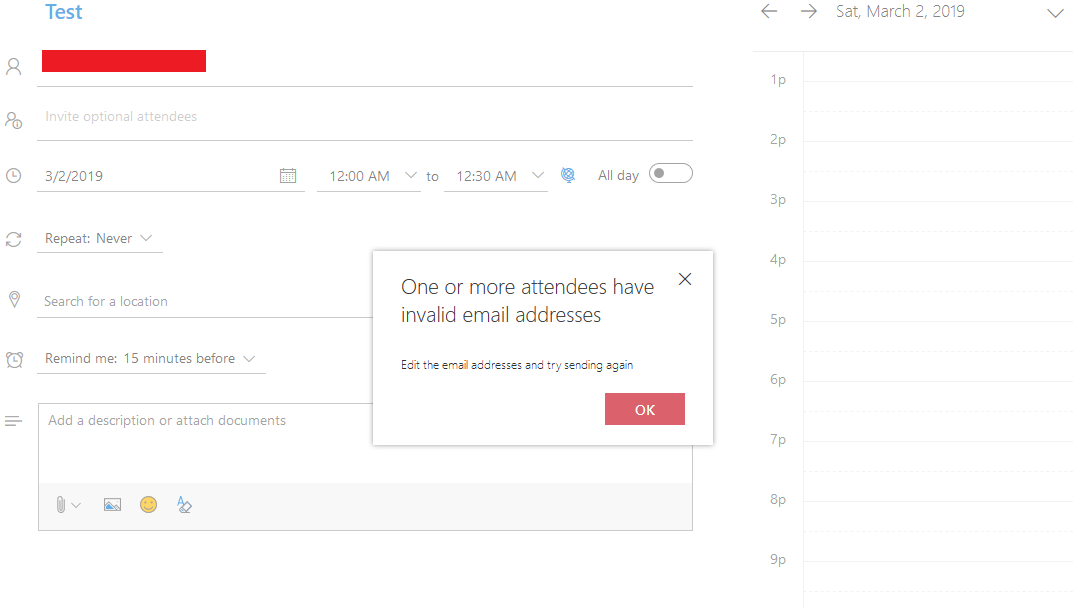Viewport: 1073px width, 608px height.
Task: Show formatting options icon
Action: [x=184, y=505]
